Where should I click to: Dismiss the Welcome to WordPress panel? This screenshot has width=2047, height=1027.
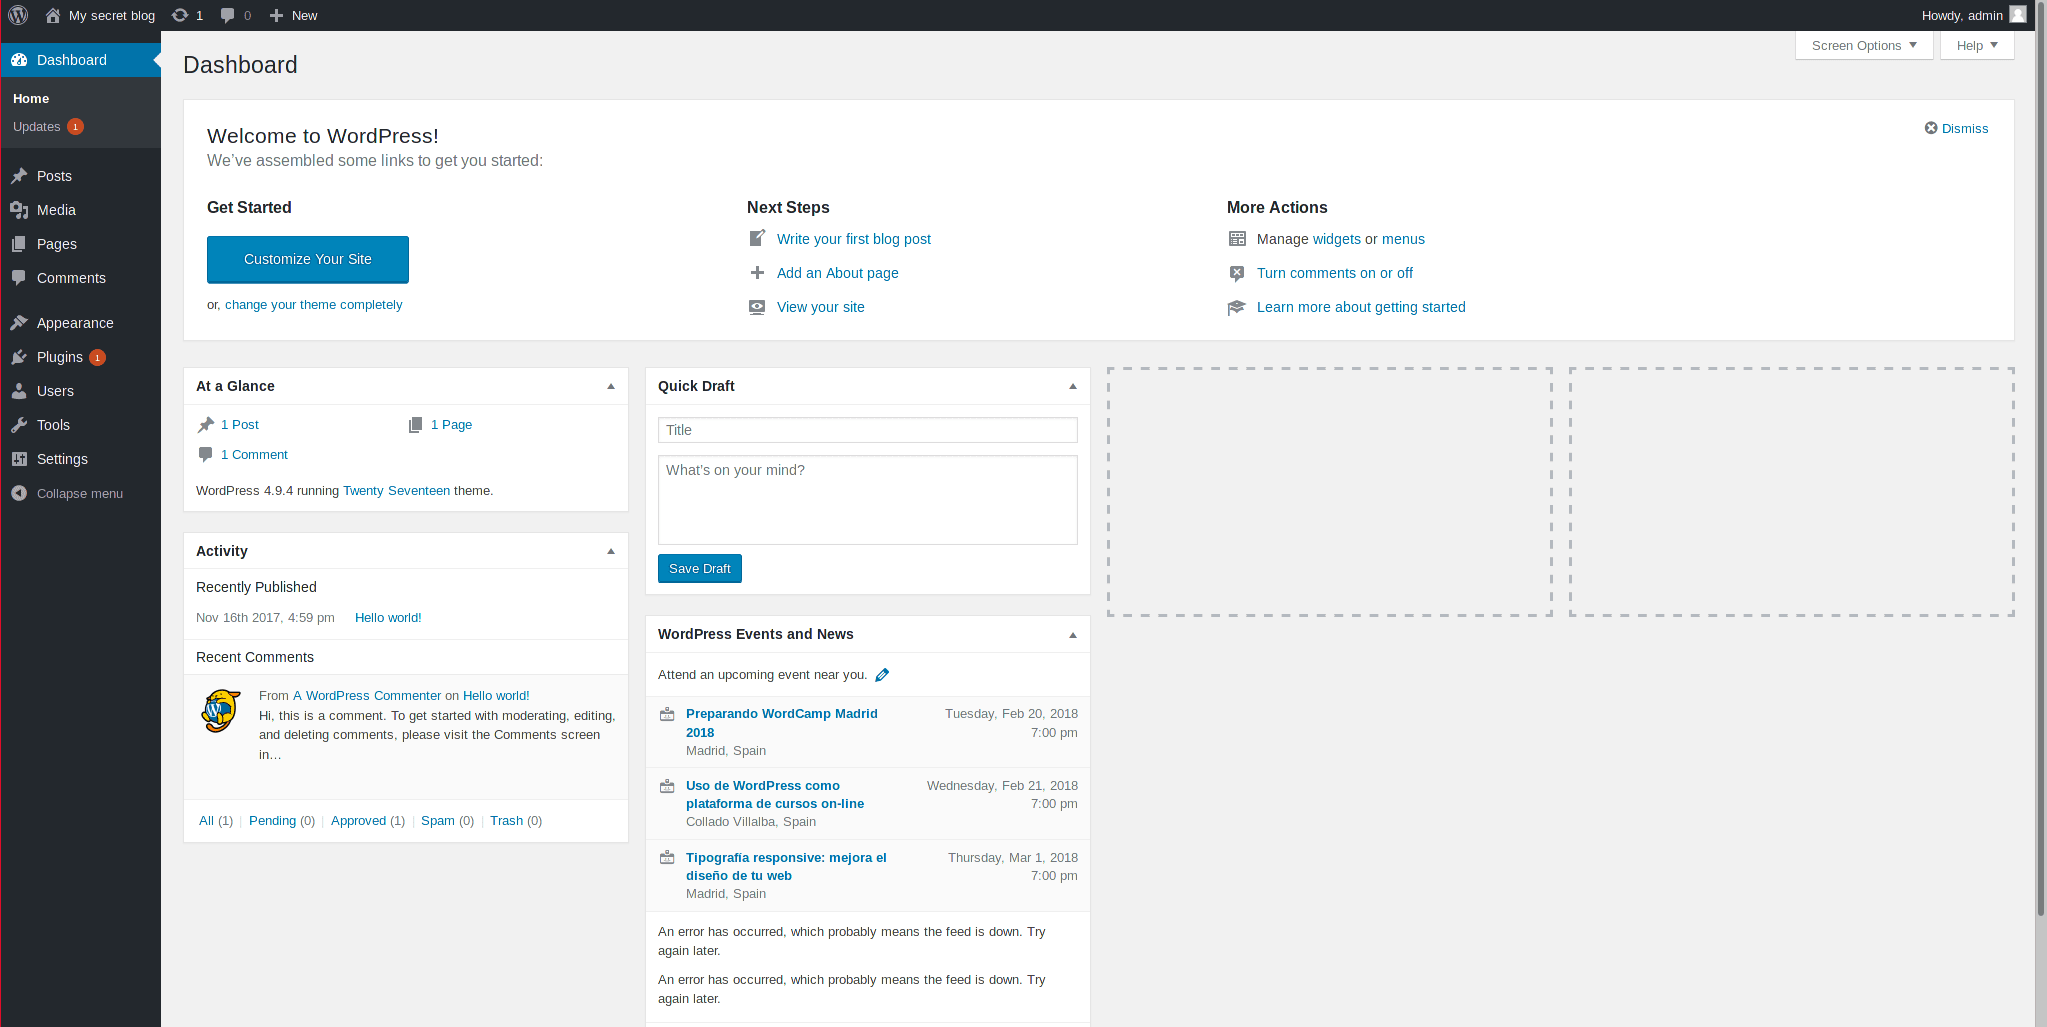1956,129
